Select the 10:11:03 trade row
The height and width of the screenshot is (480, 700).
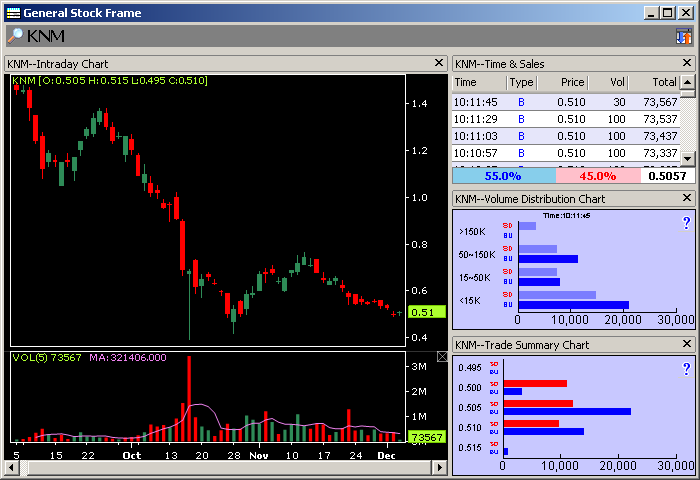pyautogui.click(x=566, y=136)
